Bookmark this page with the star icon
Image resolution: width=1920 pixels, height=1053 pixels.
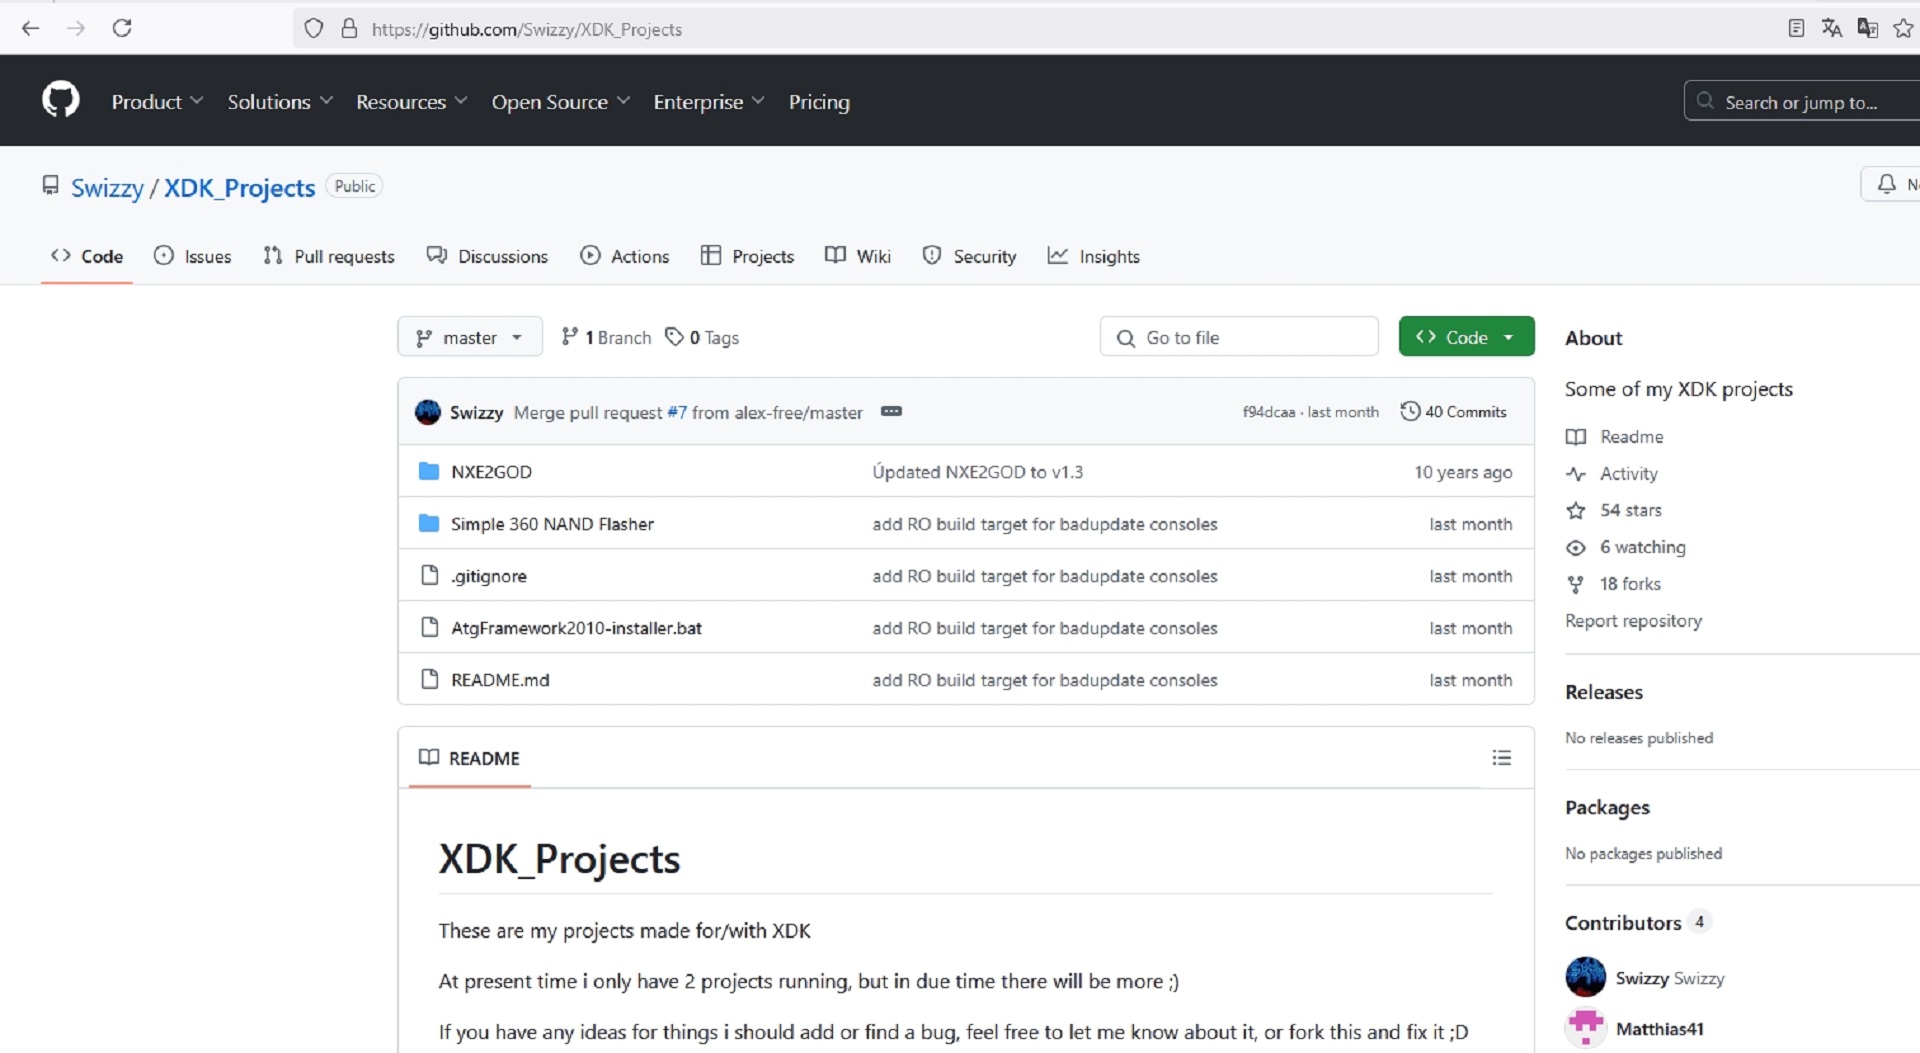(1903, 28)
